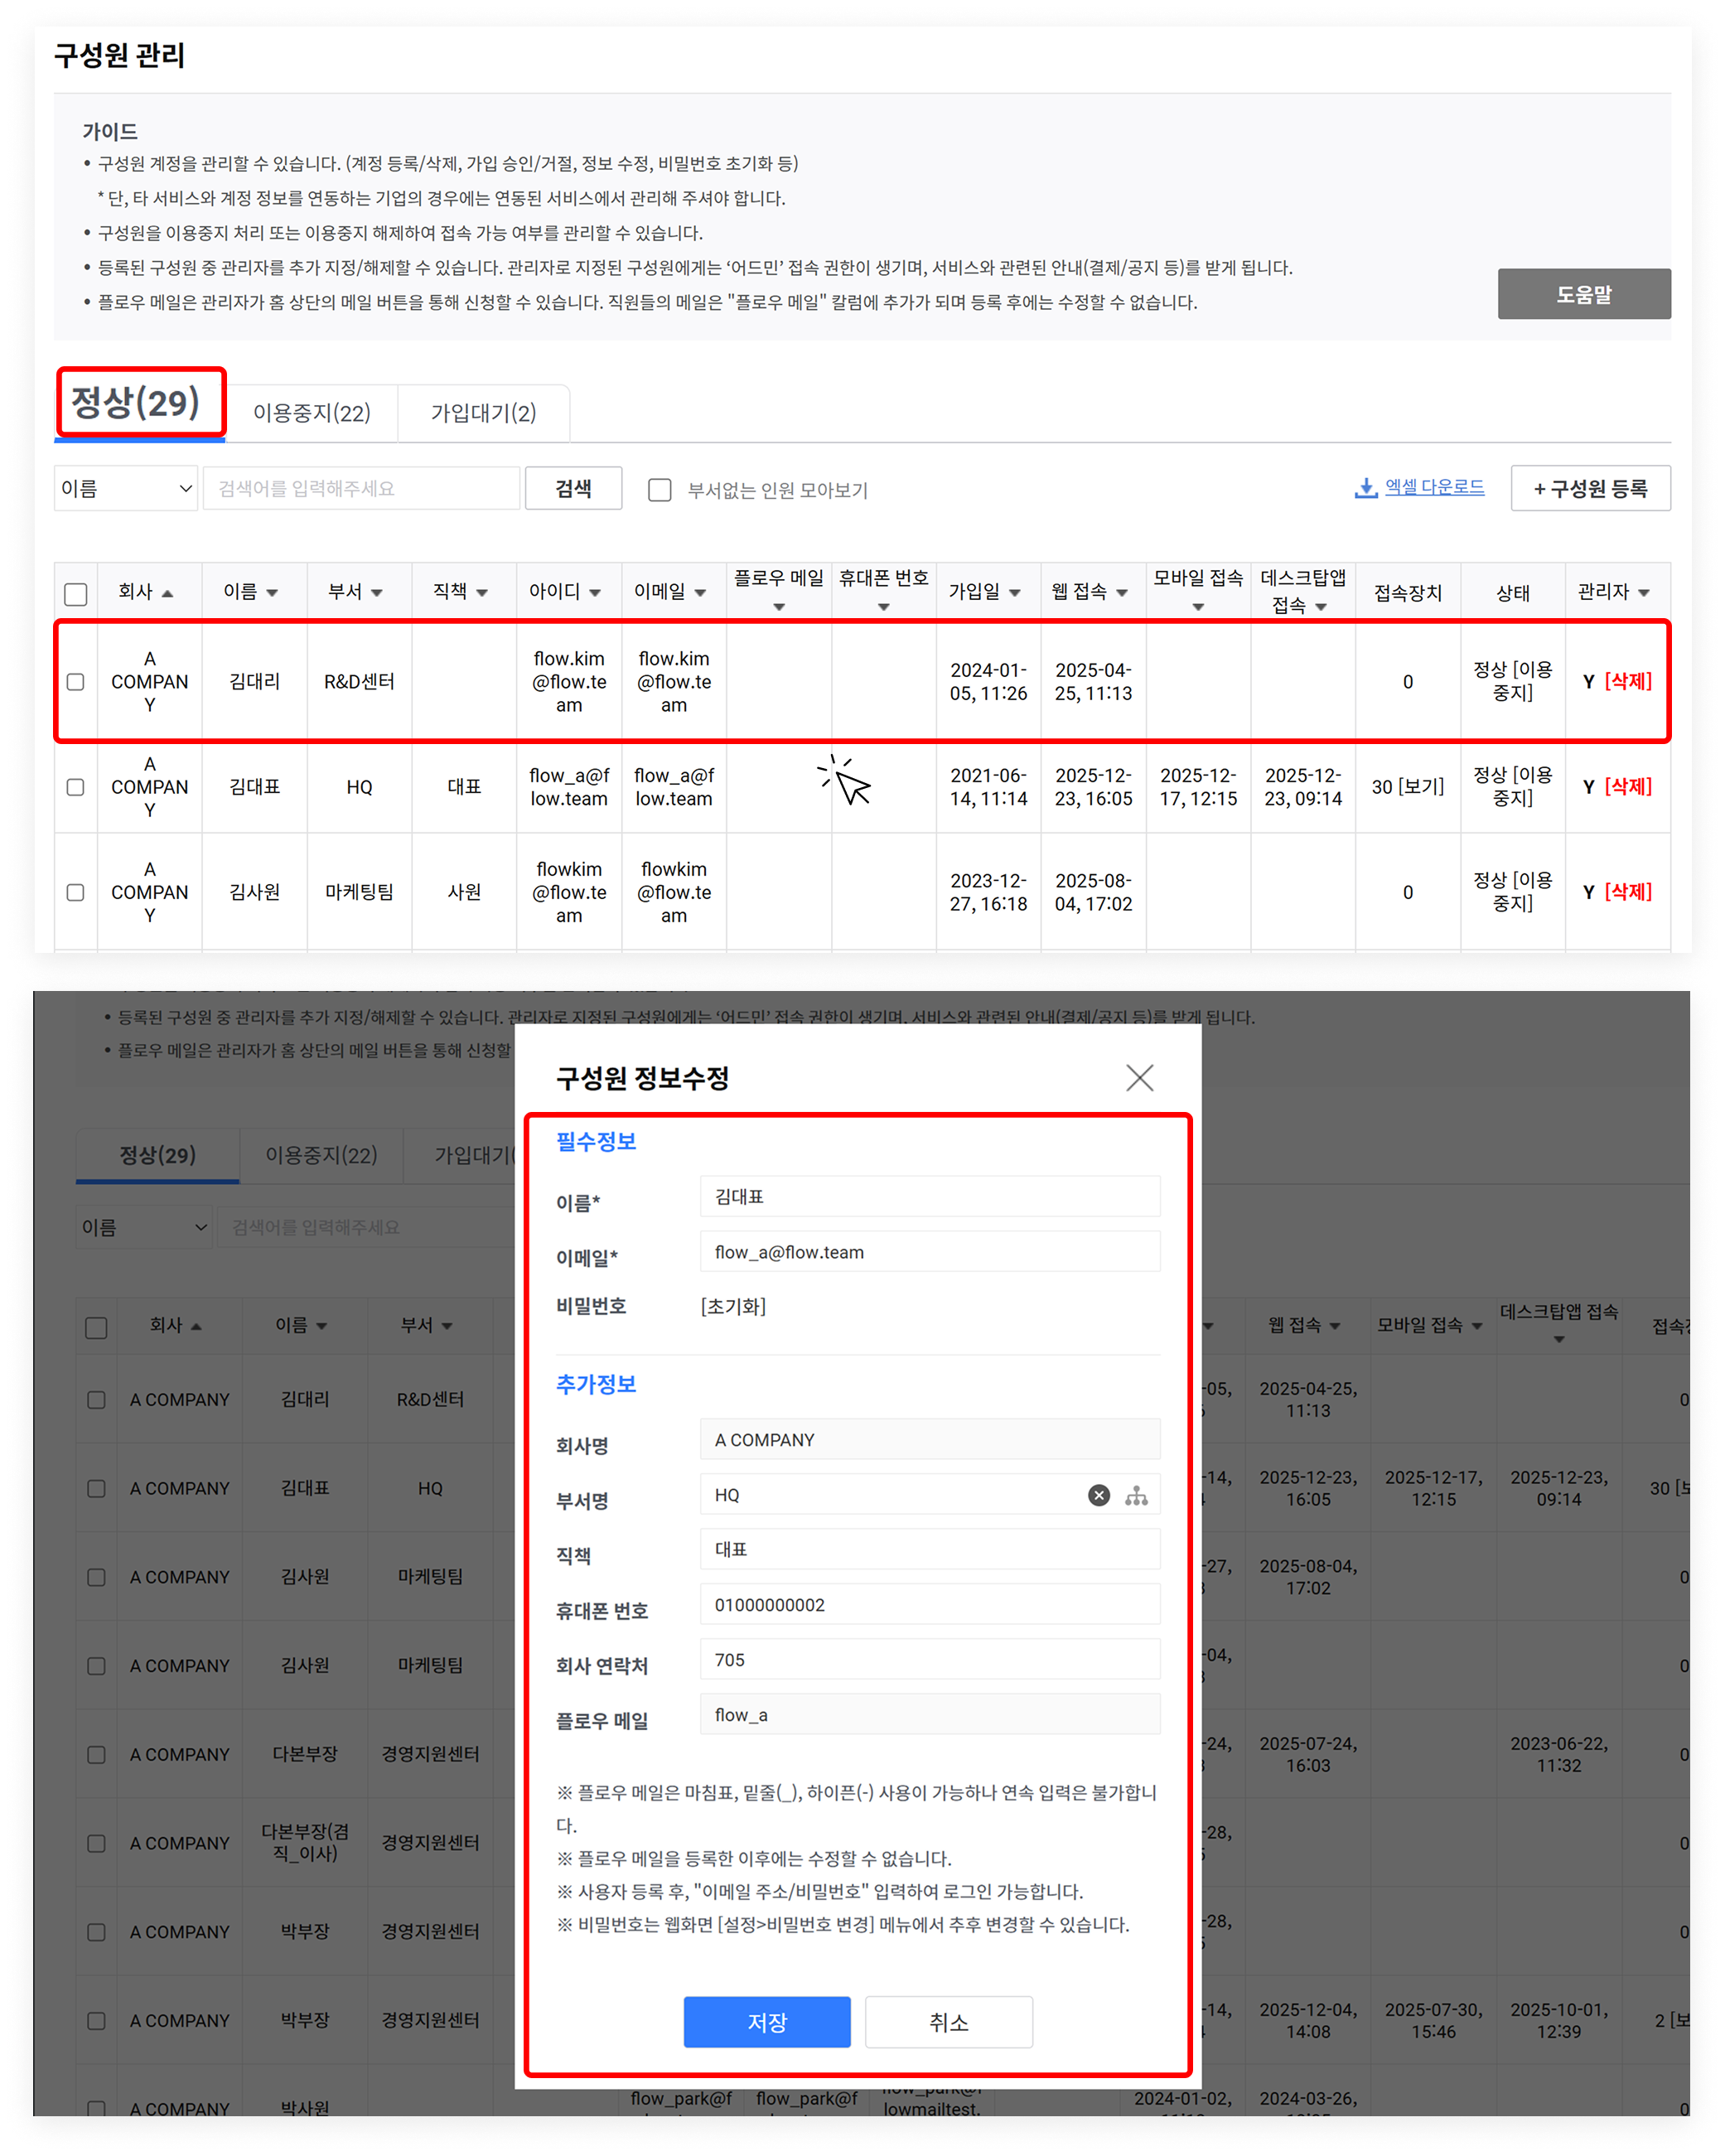The width and height of the screenshot is (1725, 2156).
Task: Open the 이름 search type dropdown
Action: [126, 488]
